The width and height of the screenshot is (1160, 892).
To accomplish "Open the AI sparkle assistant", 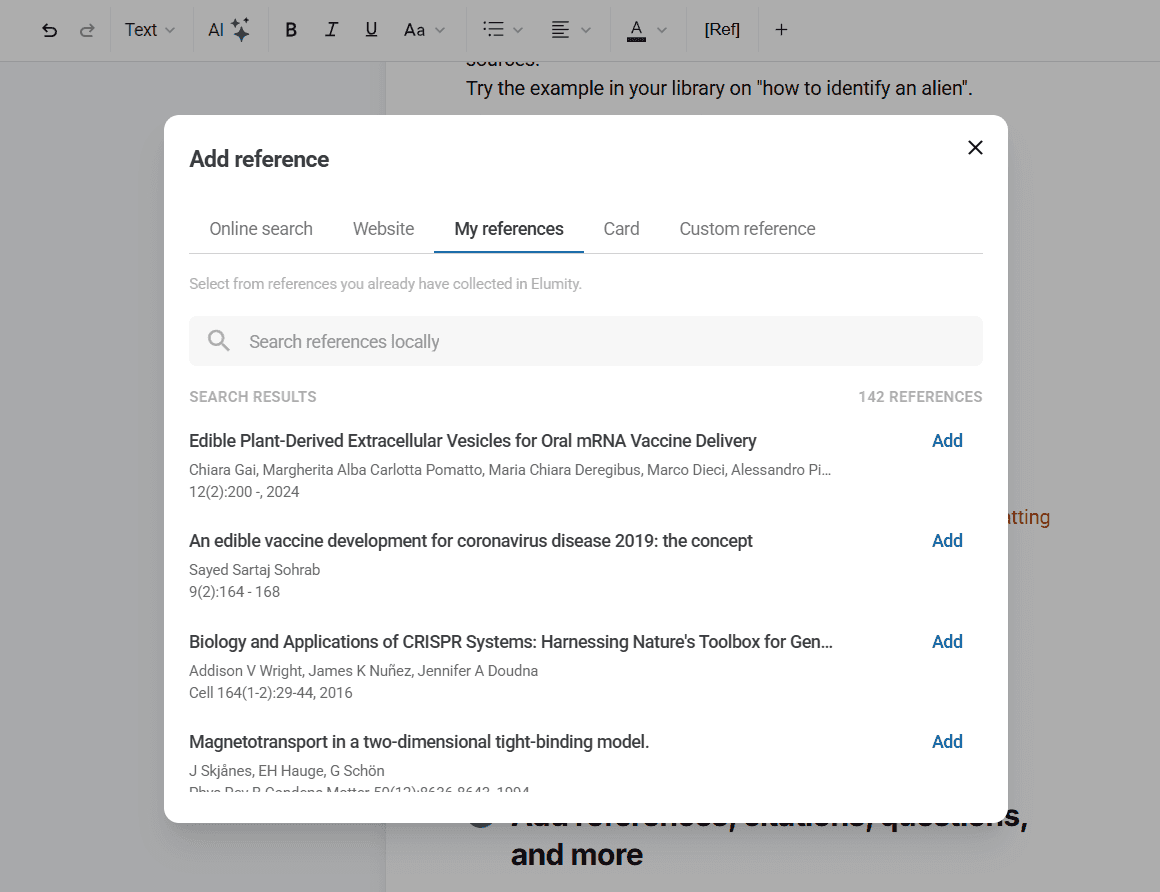I will [x=229, y=30].
